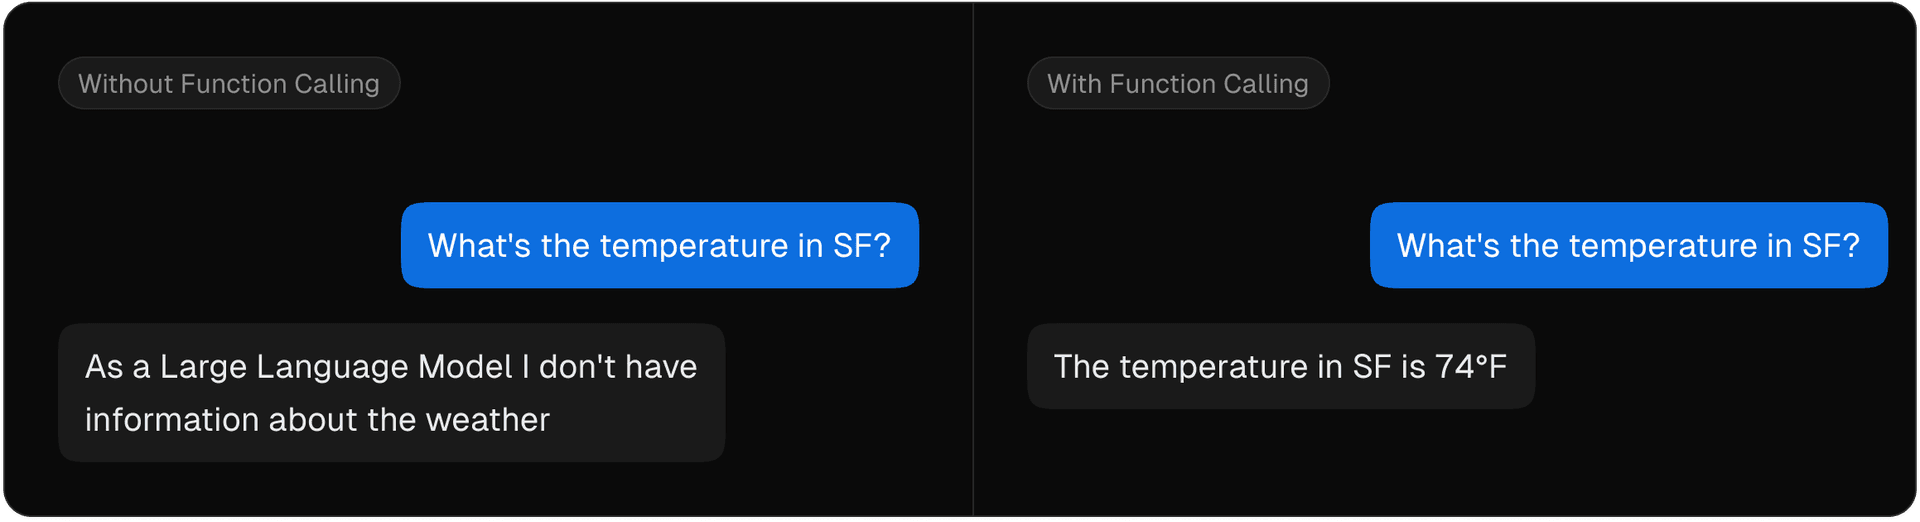Select the blue question bubble in left panel
Image resolution: width=1920 pixels, height=522 pixels.
(x=659, y=246)
